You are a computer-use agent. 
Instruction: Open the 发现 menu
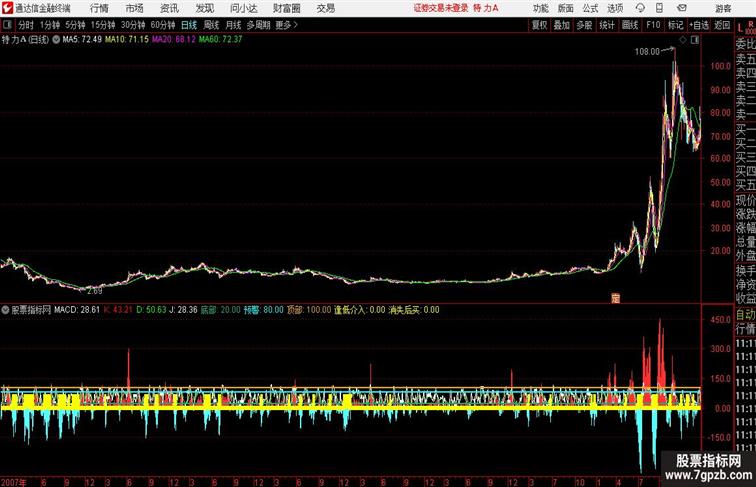[204, 8]
